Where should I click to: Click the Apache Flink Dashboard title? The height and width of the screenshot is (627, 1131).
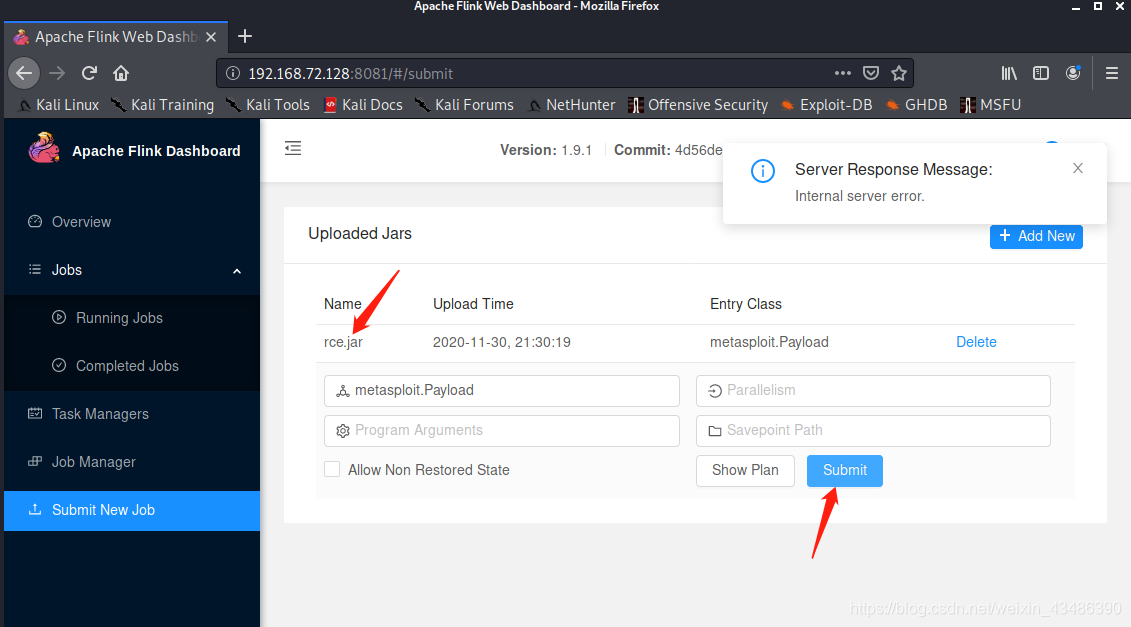point(156,151)
